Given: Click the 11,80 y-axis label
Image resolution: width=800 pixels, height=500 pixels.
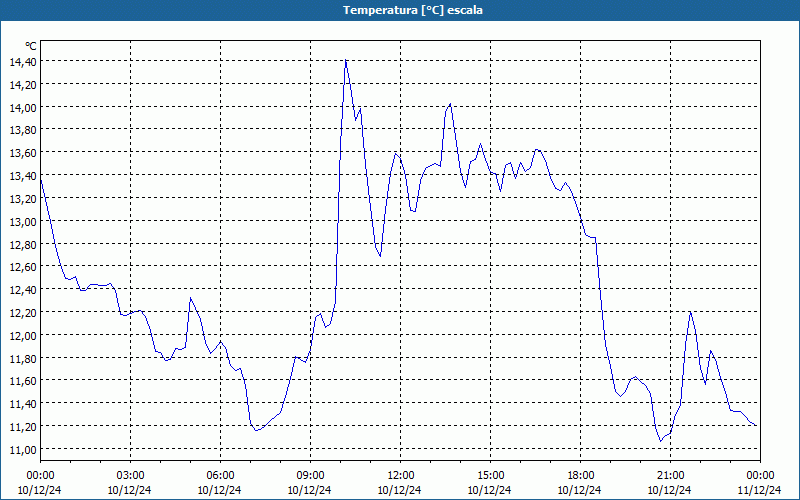Looking at the screenshot, I should click(23, 358).
